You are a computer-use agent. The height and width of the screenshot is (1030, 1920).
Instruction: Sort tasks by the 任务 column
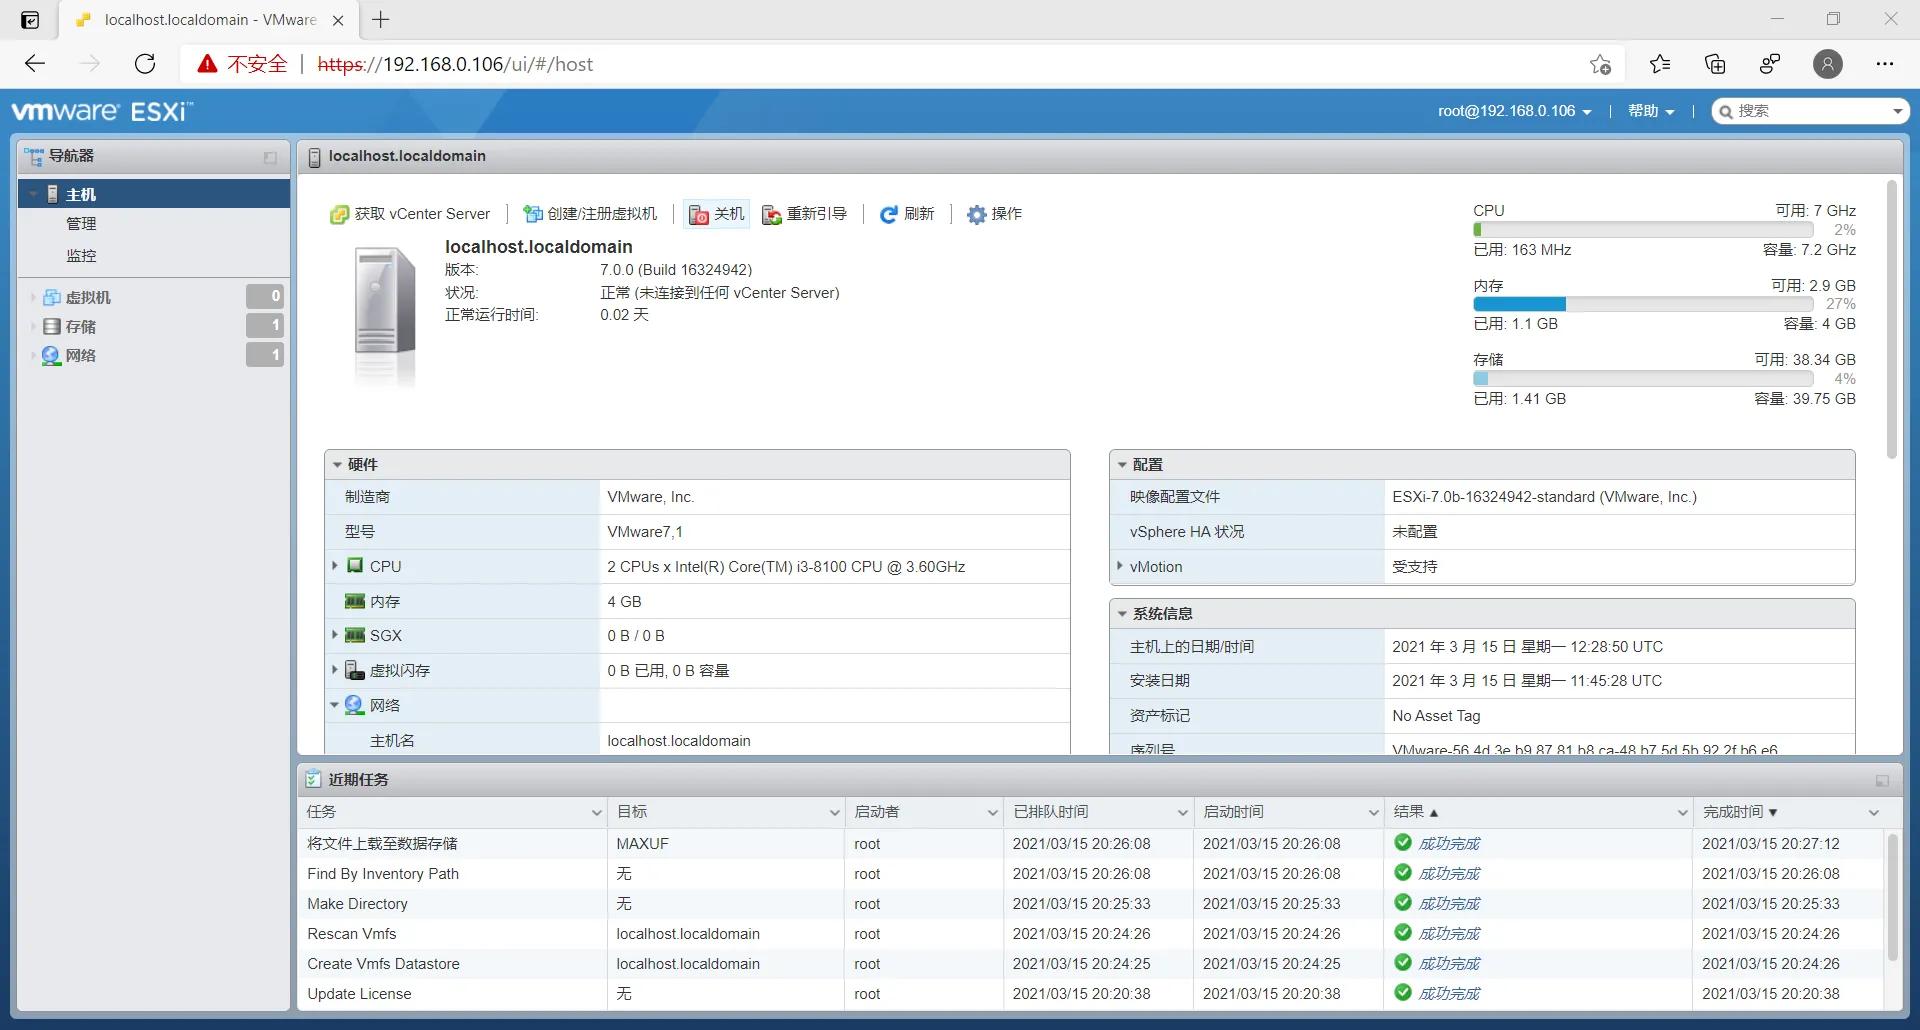pyautogui.click(x=452, y=812)
